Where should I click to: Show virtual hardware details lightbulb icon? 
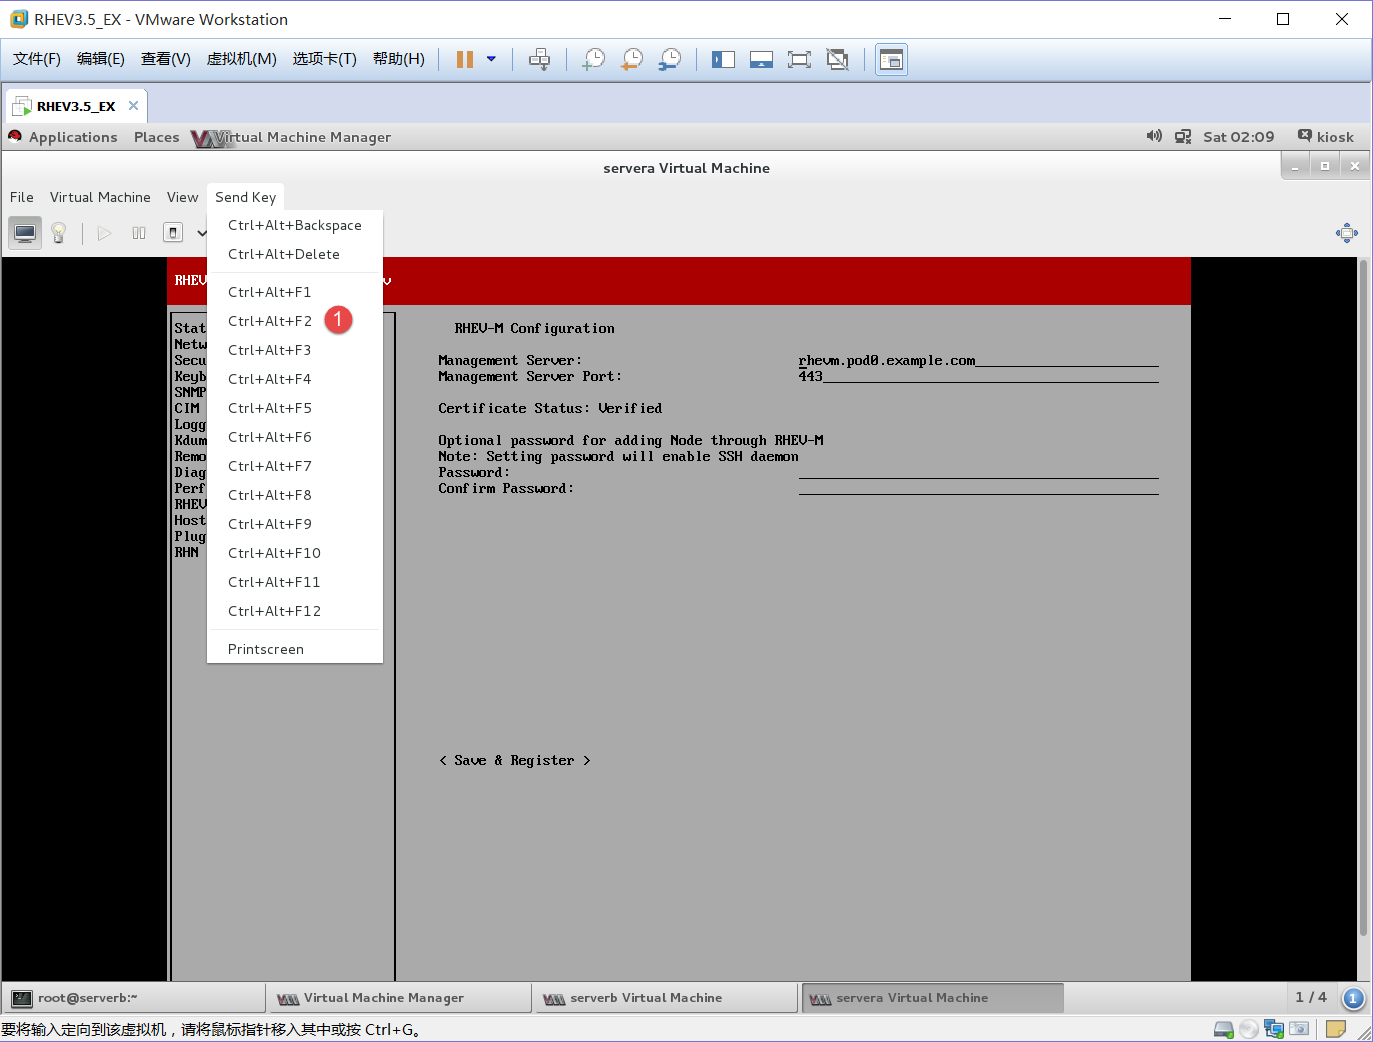point(59,233)
